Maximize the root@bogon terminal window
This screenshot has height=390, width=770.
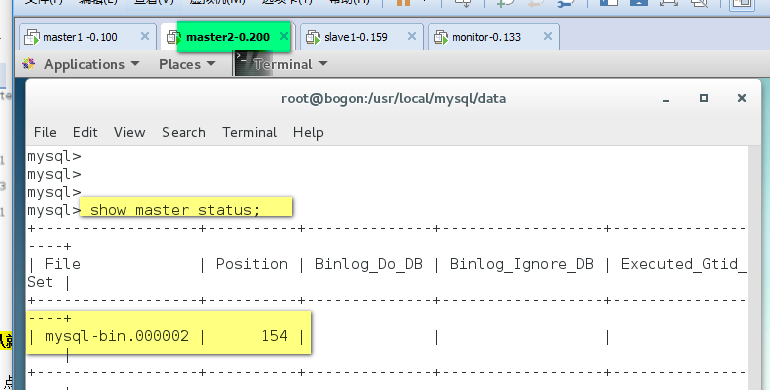(704, 98)
